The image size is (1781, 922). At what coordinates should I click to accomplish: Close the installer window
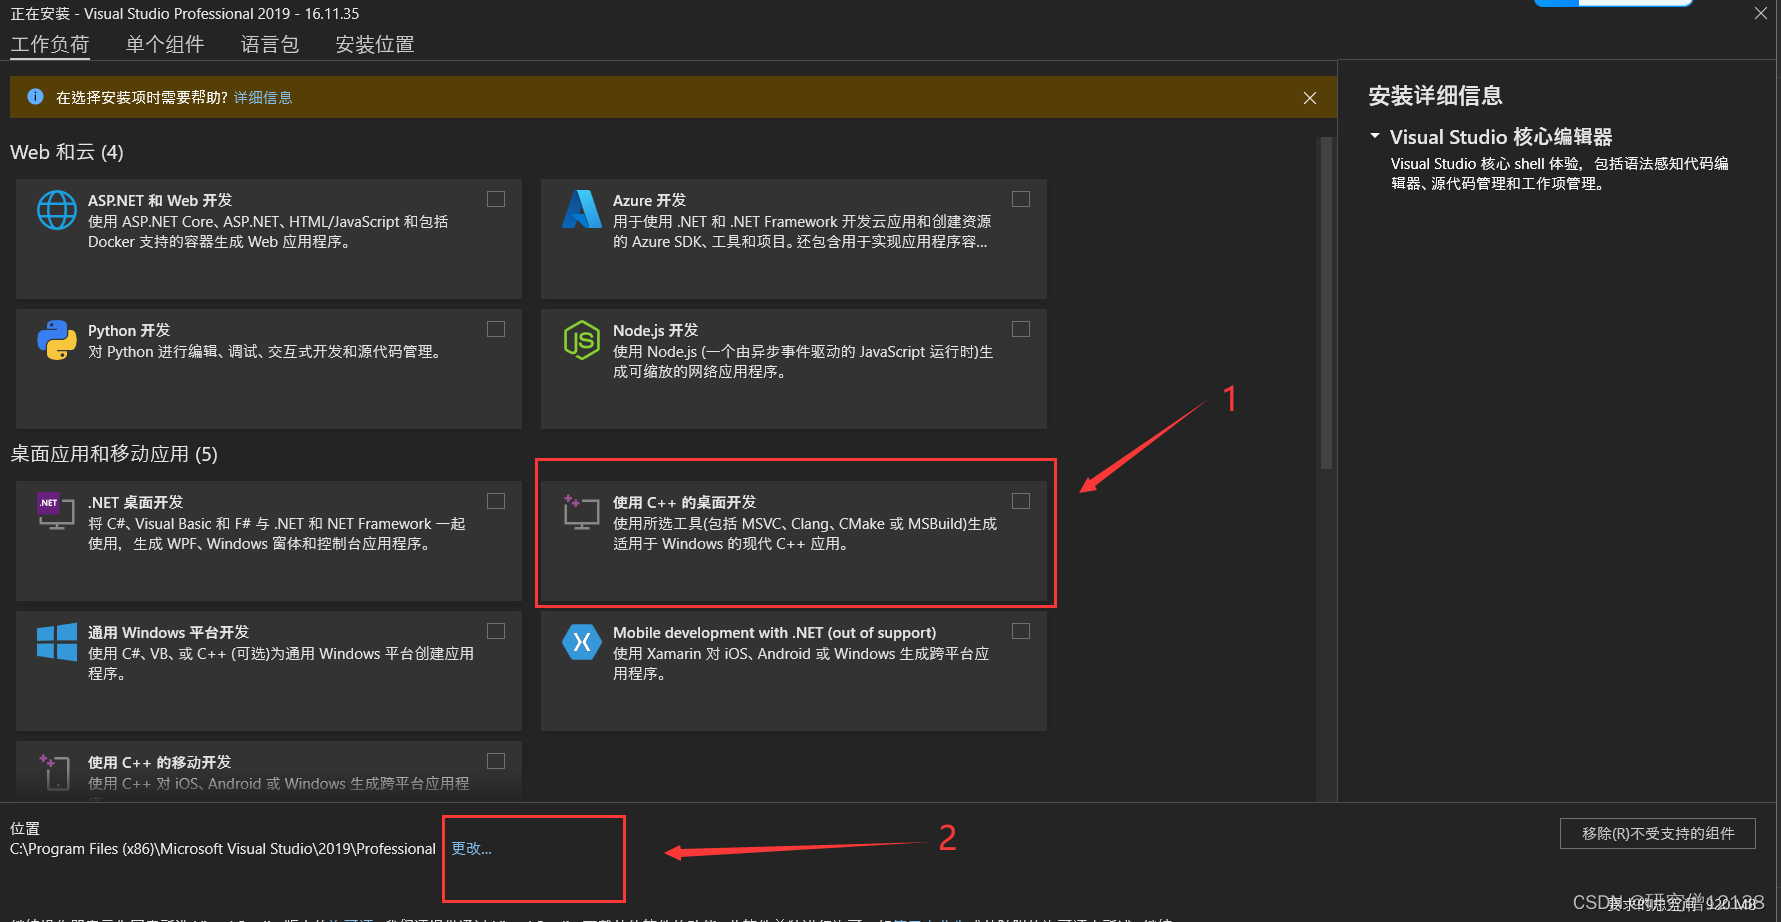1761,13
